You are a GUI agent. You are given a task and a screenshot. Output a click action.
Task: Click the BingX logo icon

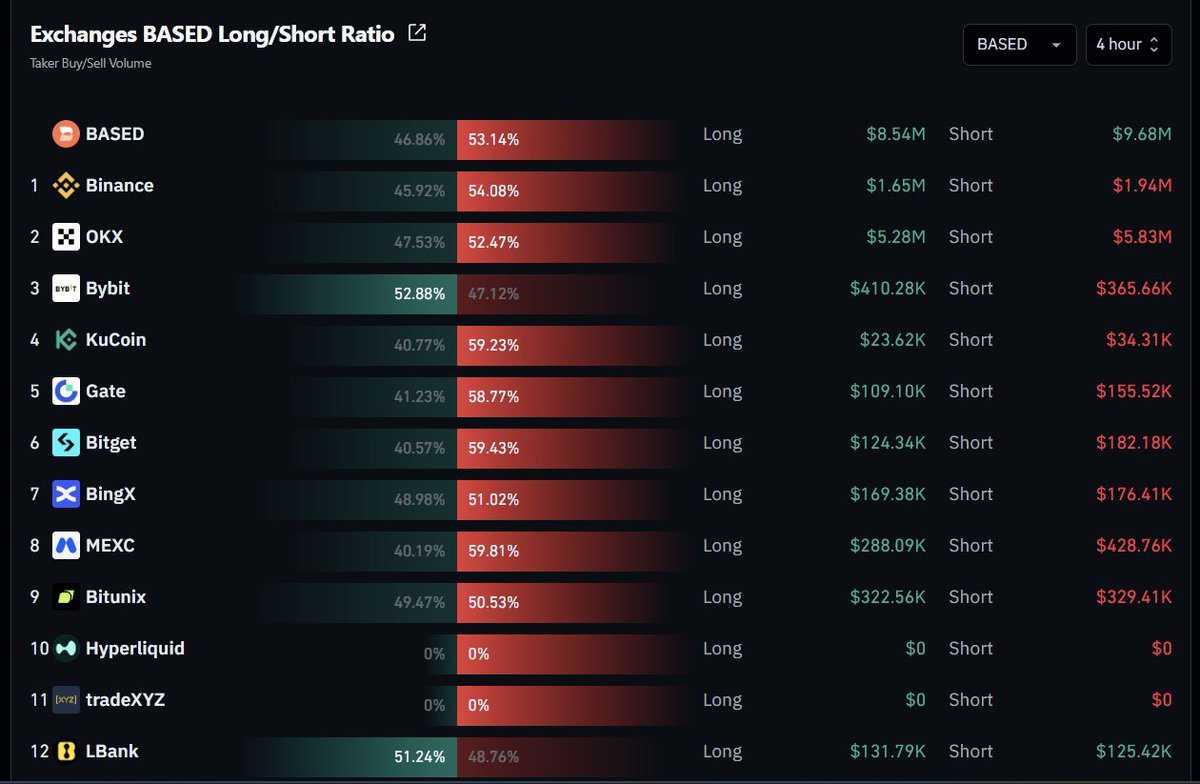tap(66, 494)
